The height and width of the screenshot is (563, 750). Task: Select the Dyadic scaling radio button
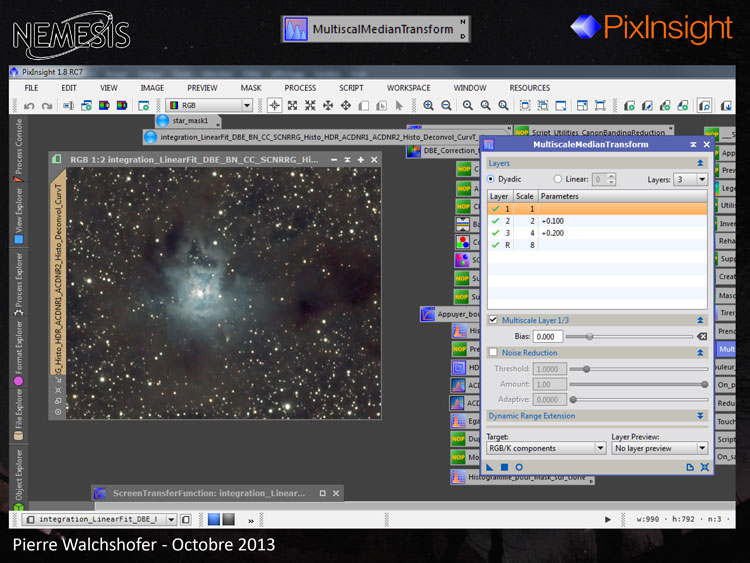point(490,179)
